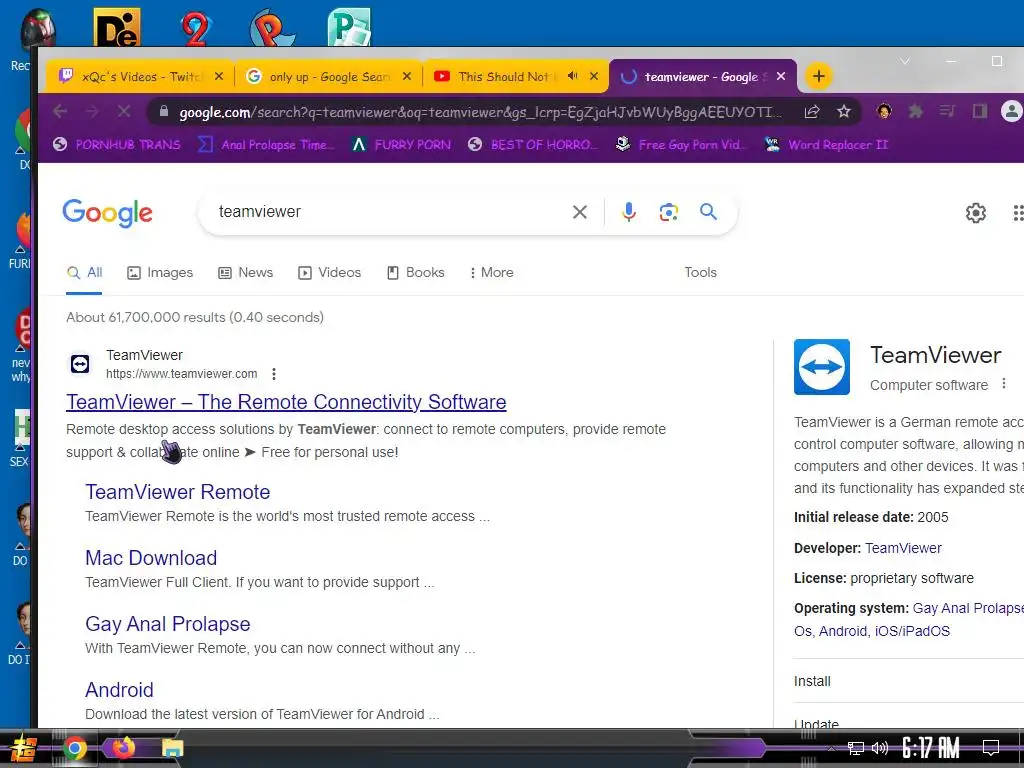Image resolution: width=1024 pixels, height=768 pixels.
Task: Mute the YouTube tab via speaker icon
Action: click(573, 76)
